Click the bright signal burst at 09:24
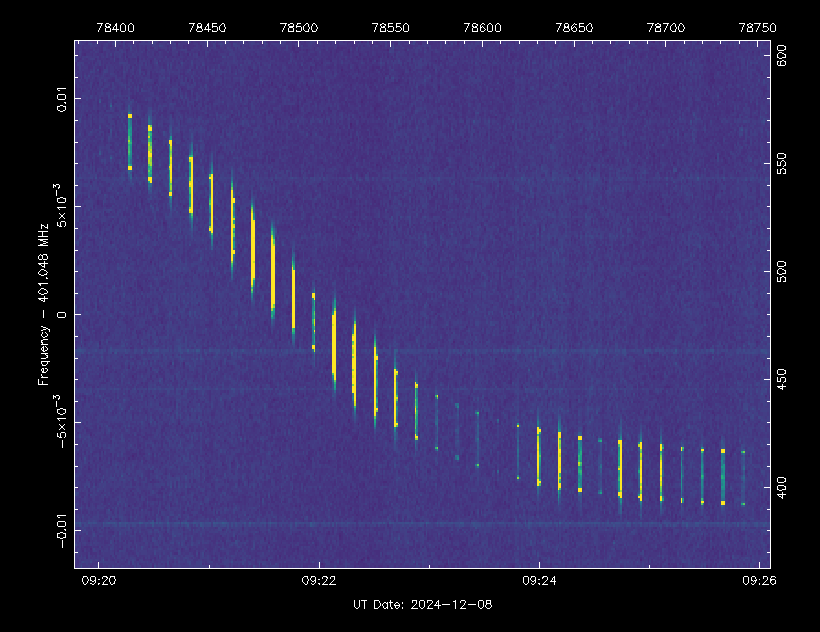 tap(539, 456)
